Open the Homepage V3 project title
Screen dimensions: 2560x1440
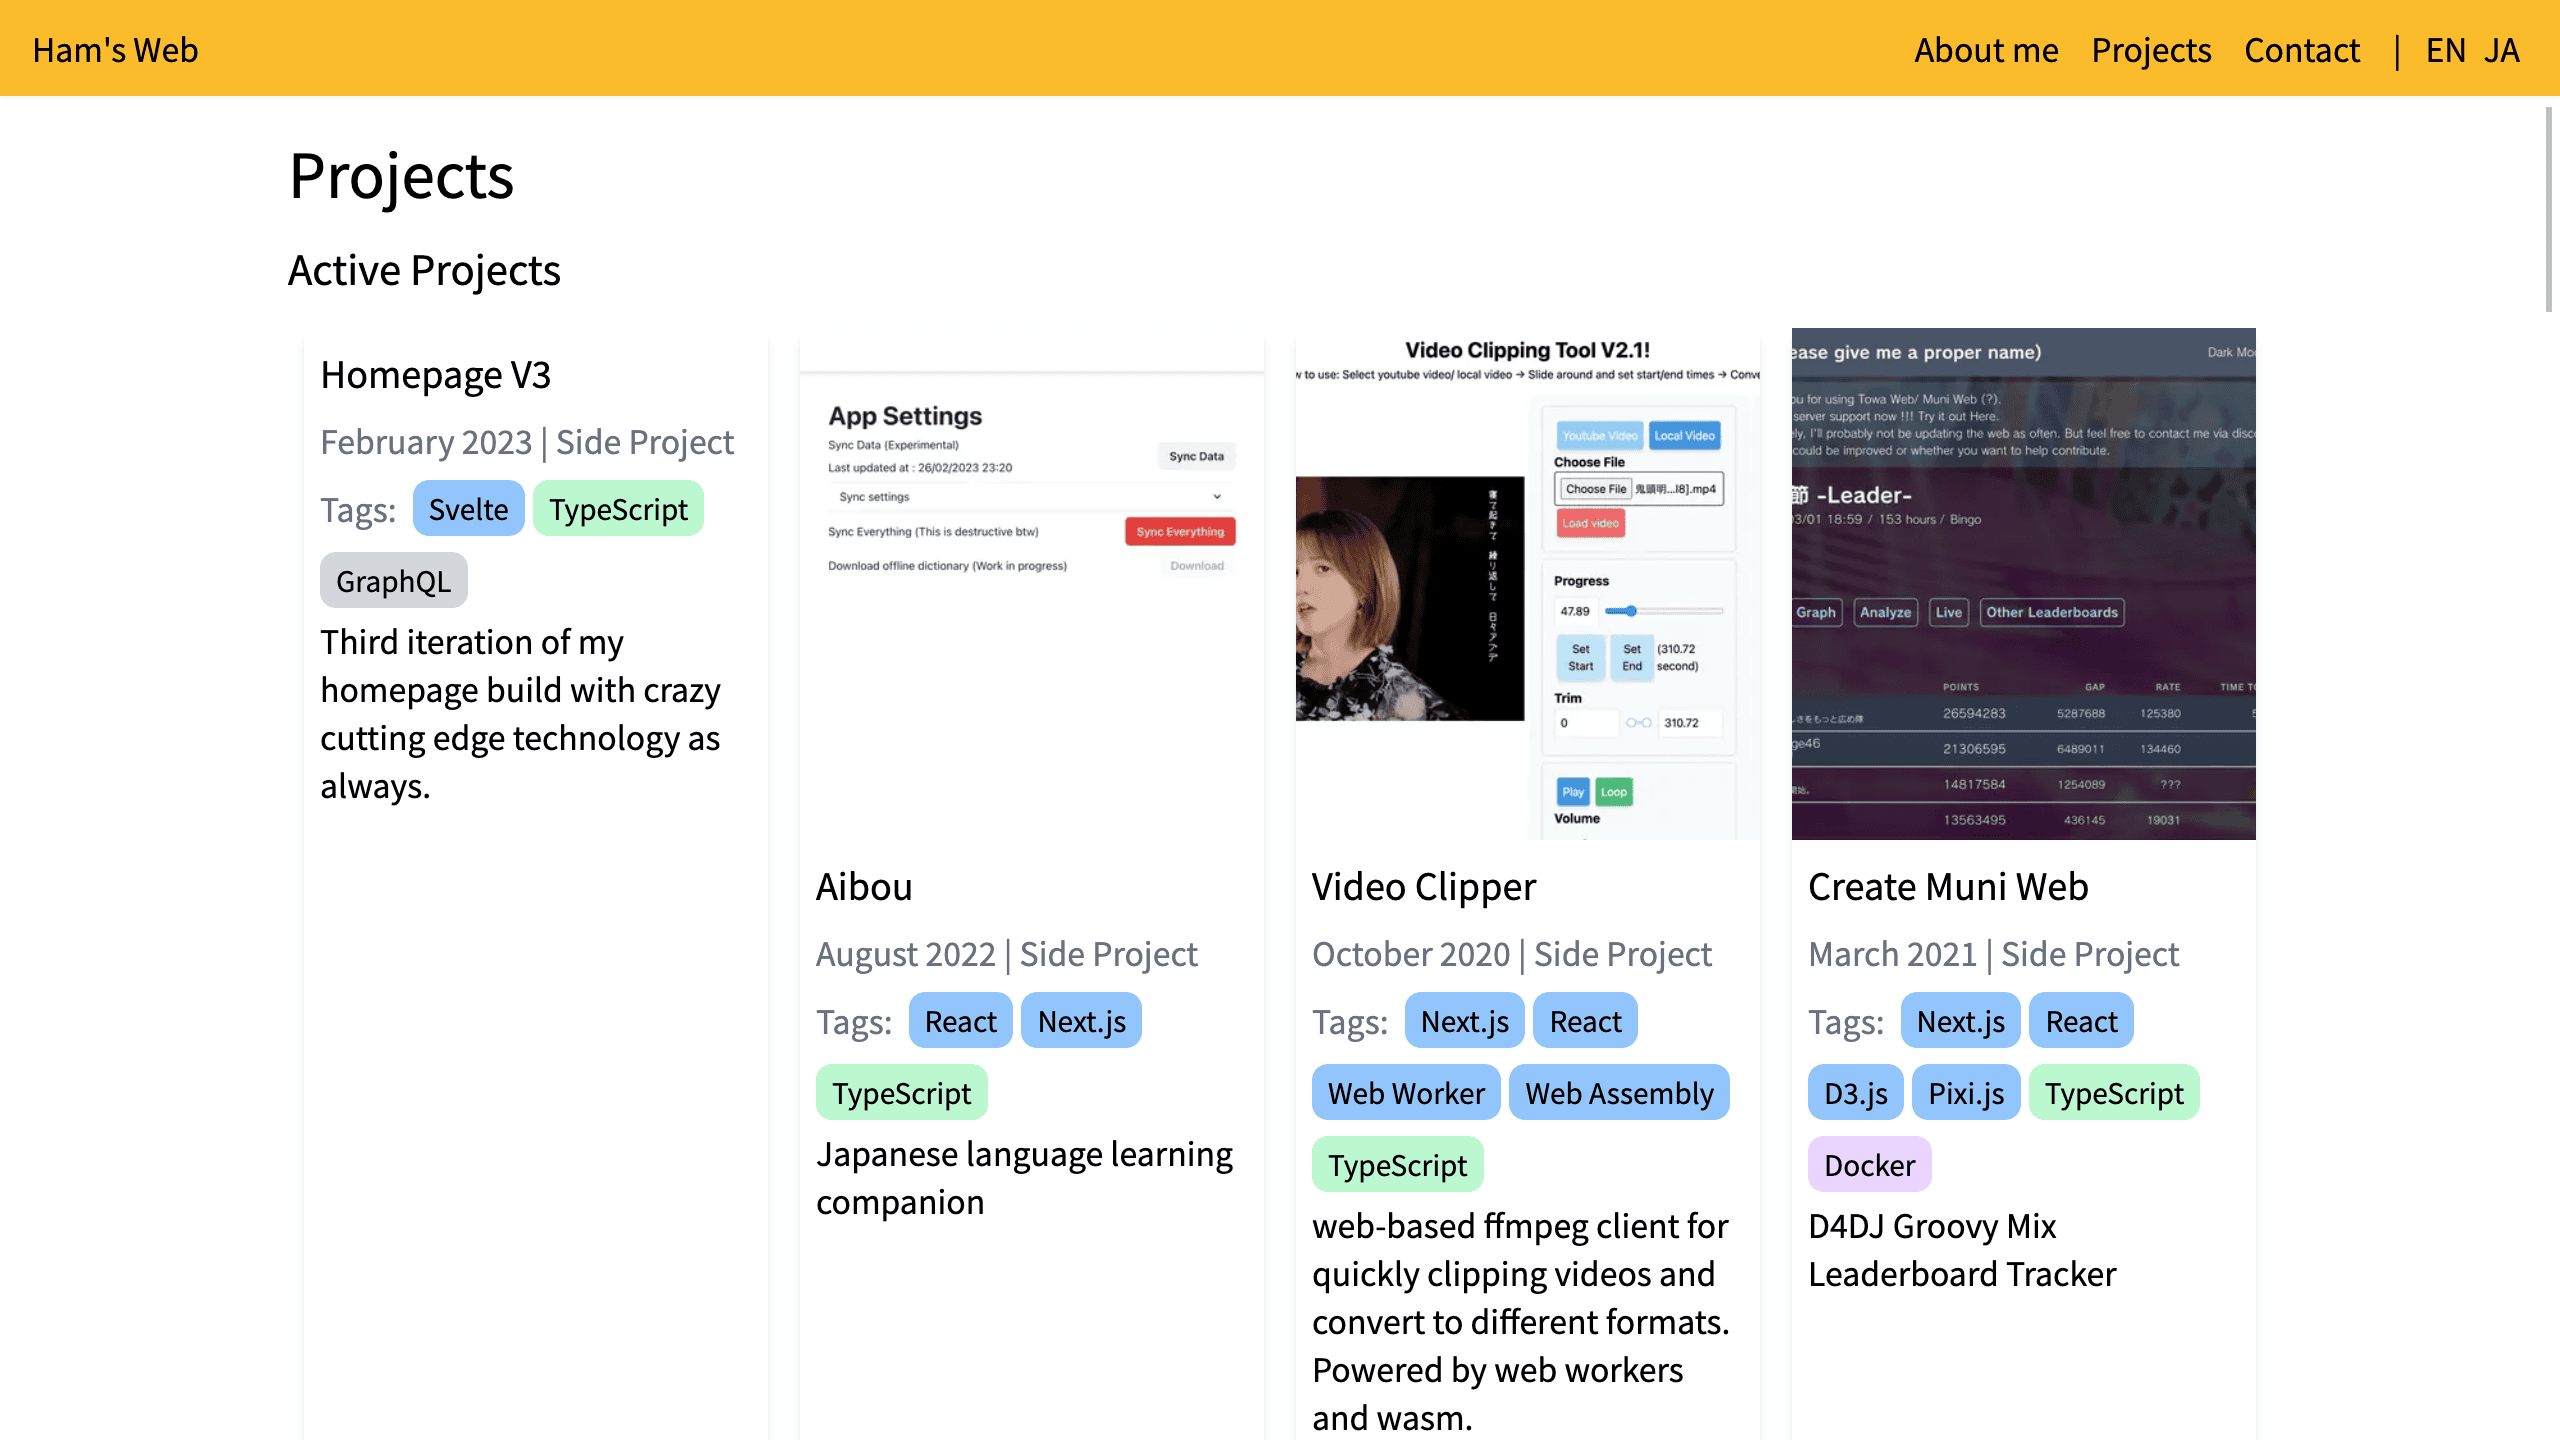(x=435, y=375)
